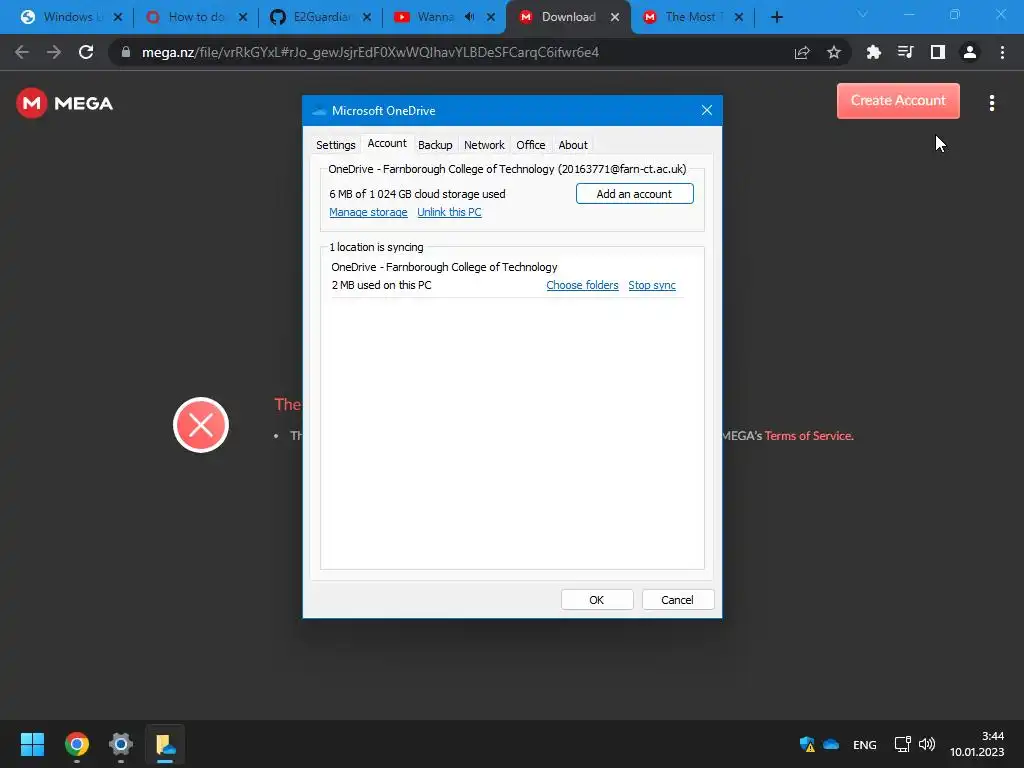Click the '6 MB of 1 024 GB cloud storage used' text

pyautogui.click(x=417, y=194)
